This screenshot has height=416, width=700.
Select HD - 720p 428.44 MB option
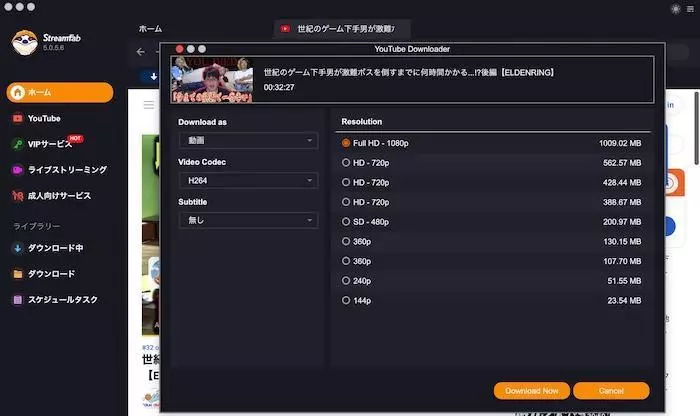pos(492,183)
